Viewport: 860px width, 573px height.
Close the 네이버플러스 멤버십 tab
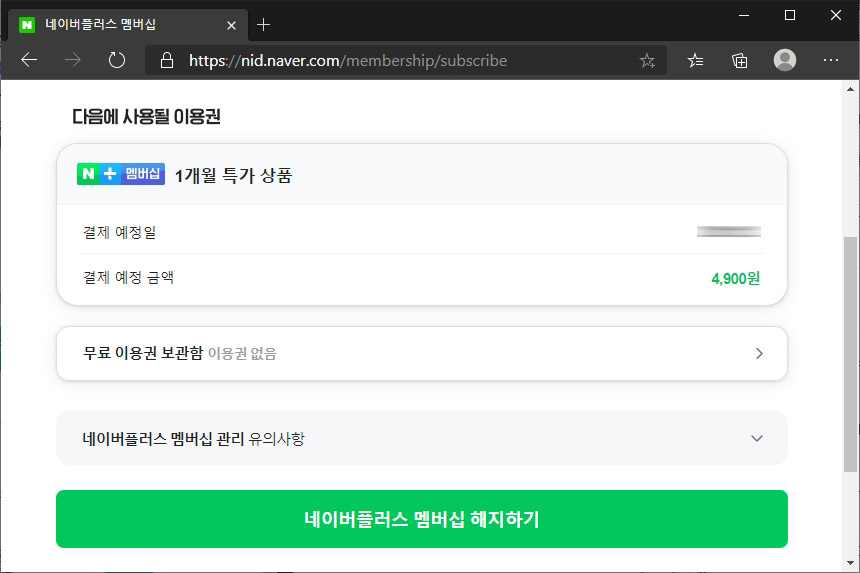(x=231, y=25)
